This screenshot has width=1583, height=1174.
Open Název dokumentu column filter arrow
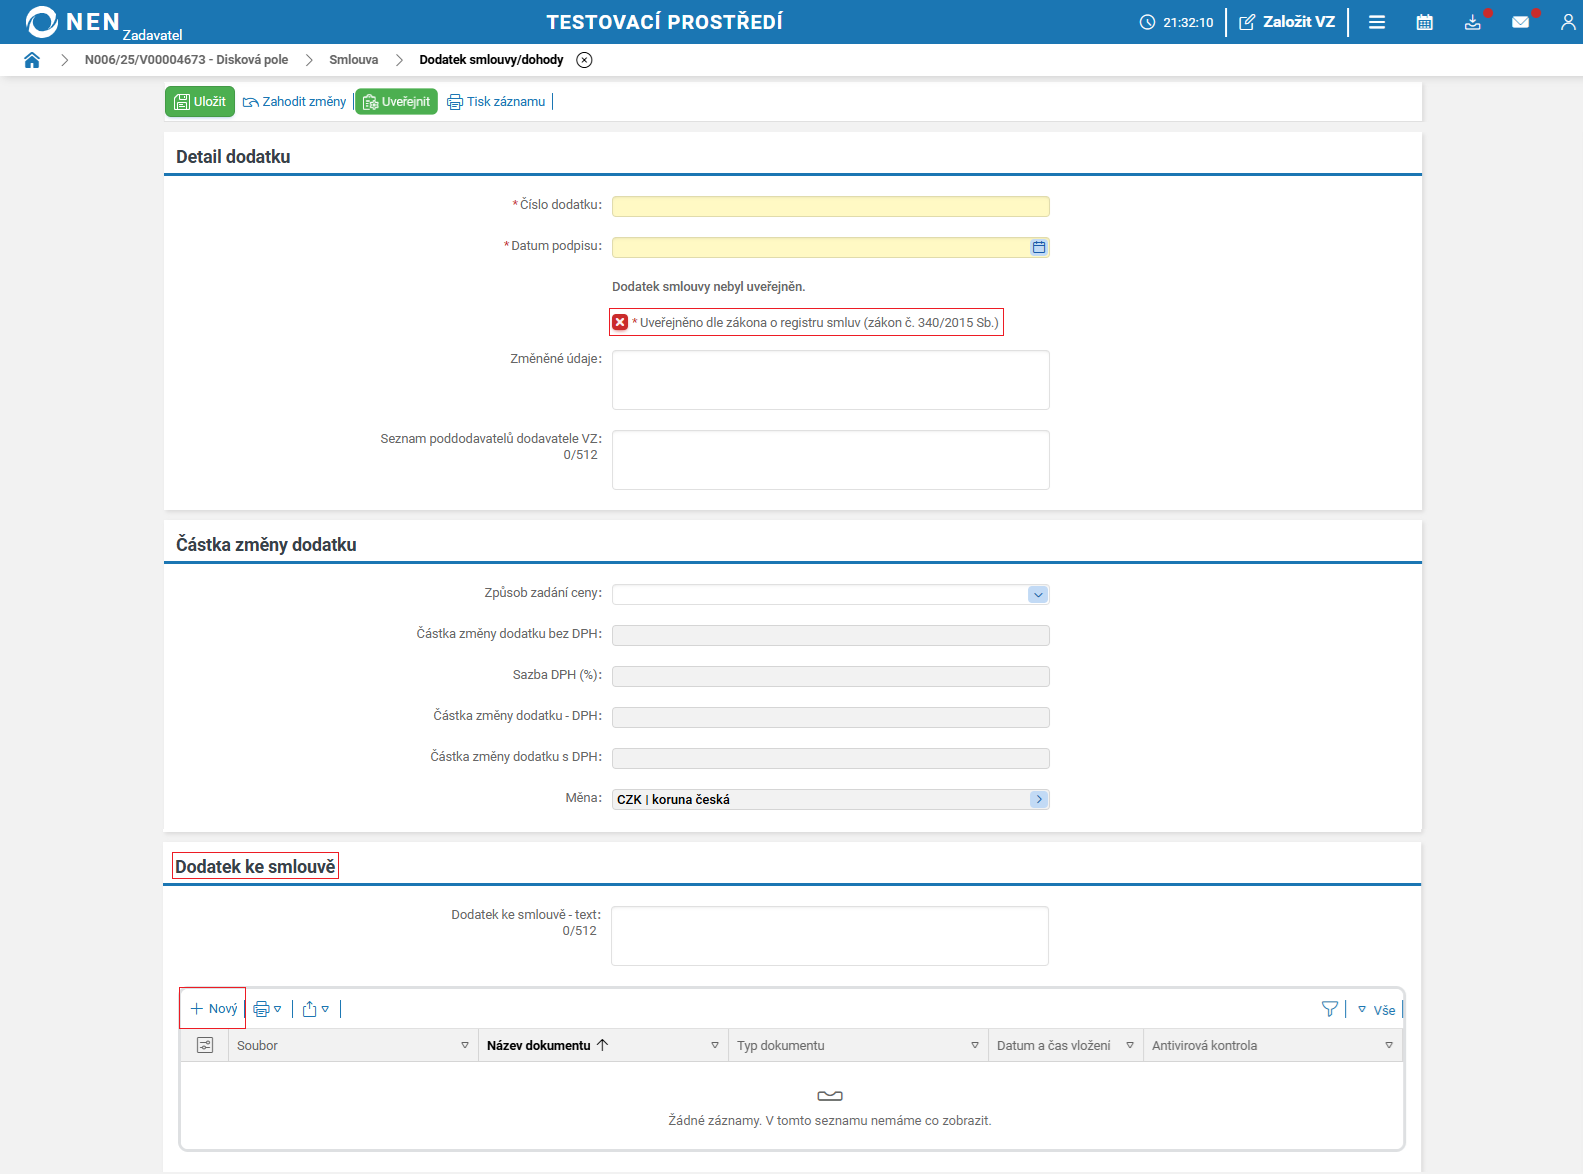(x=715, y=1045)
